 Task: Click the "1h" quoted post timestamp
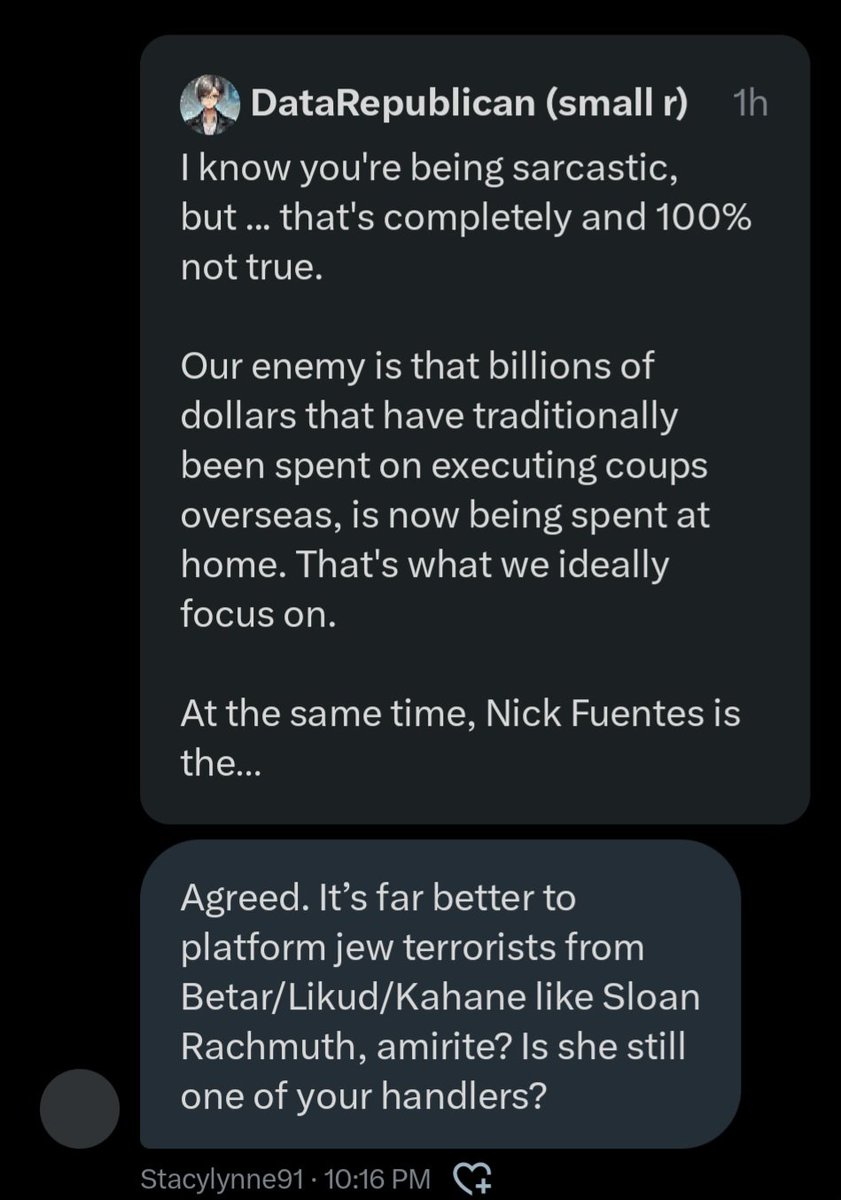coord(749,105)
